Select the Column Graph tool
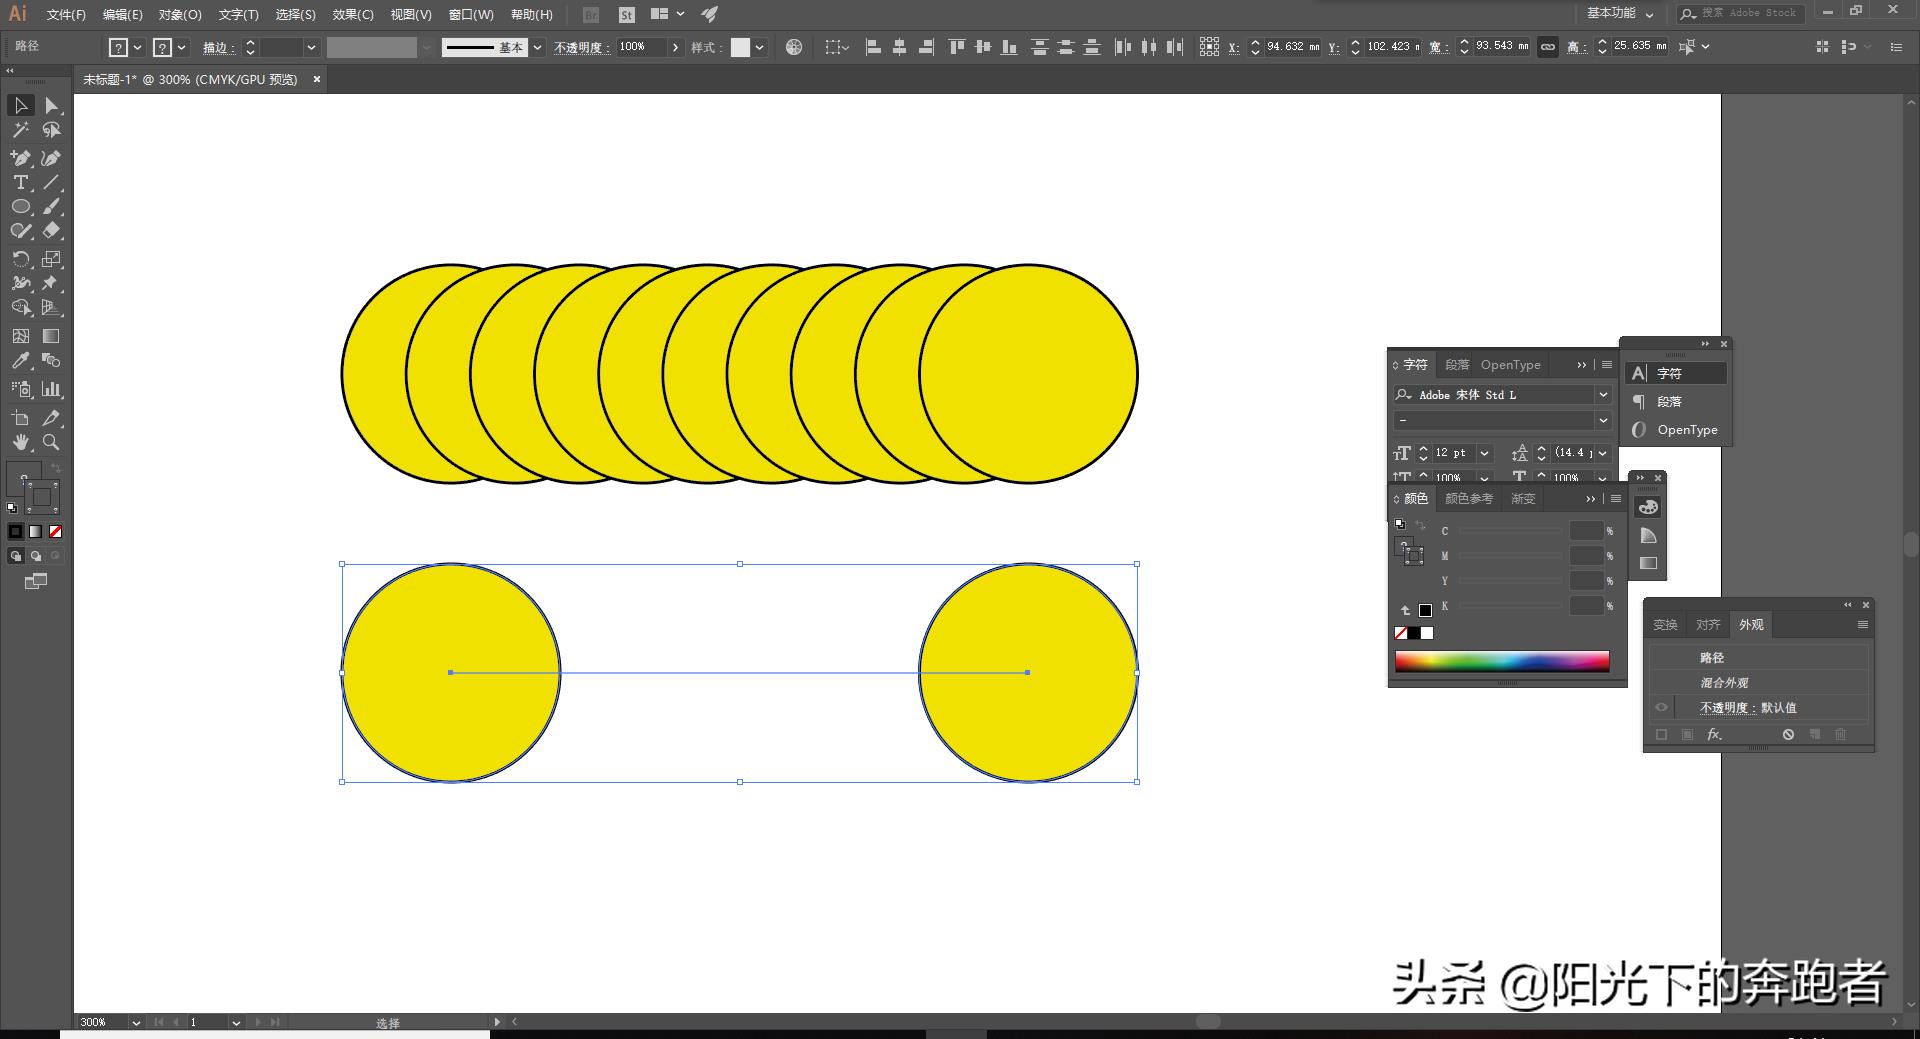1920x1039 pixels. tap(51, 389)
